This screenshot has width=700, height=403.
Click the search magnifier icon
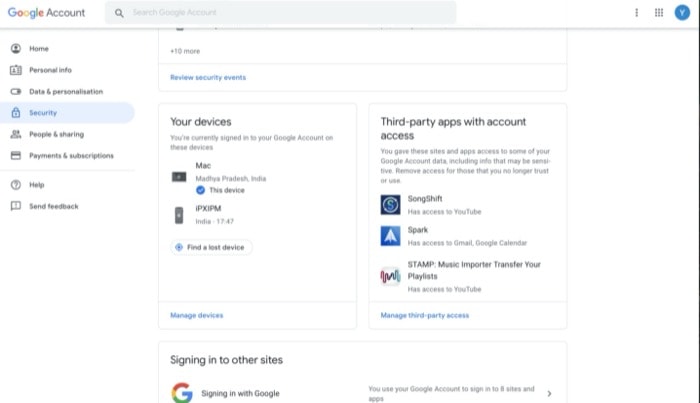coord(119,13)
